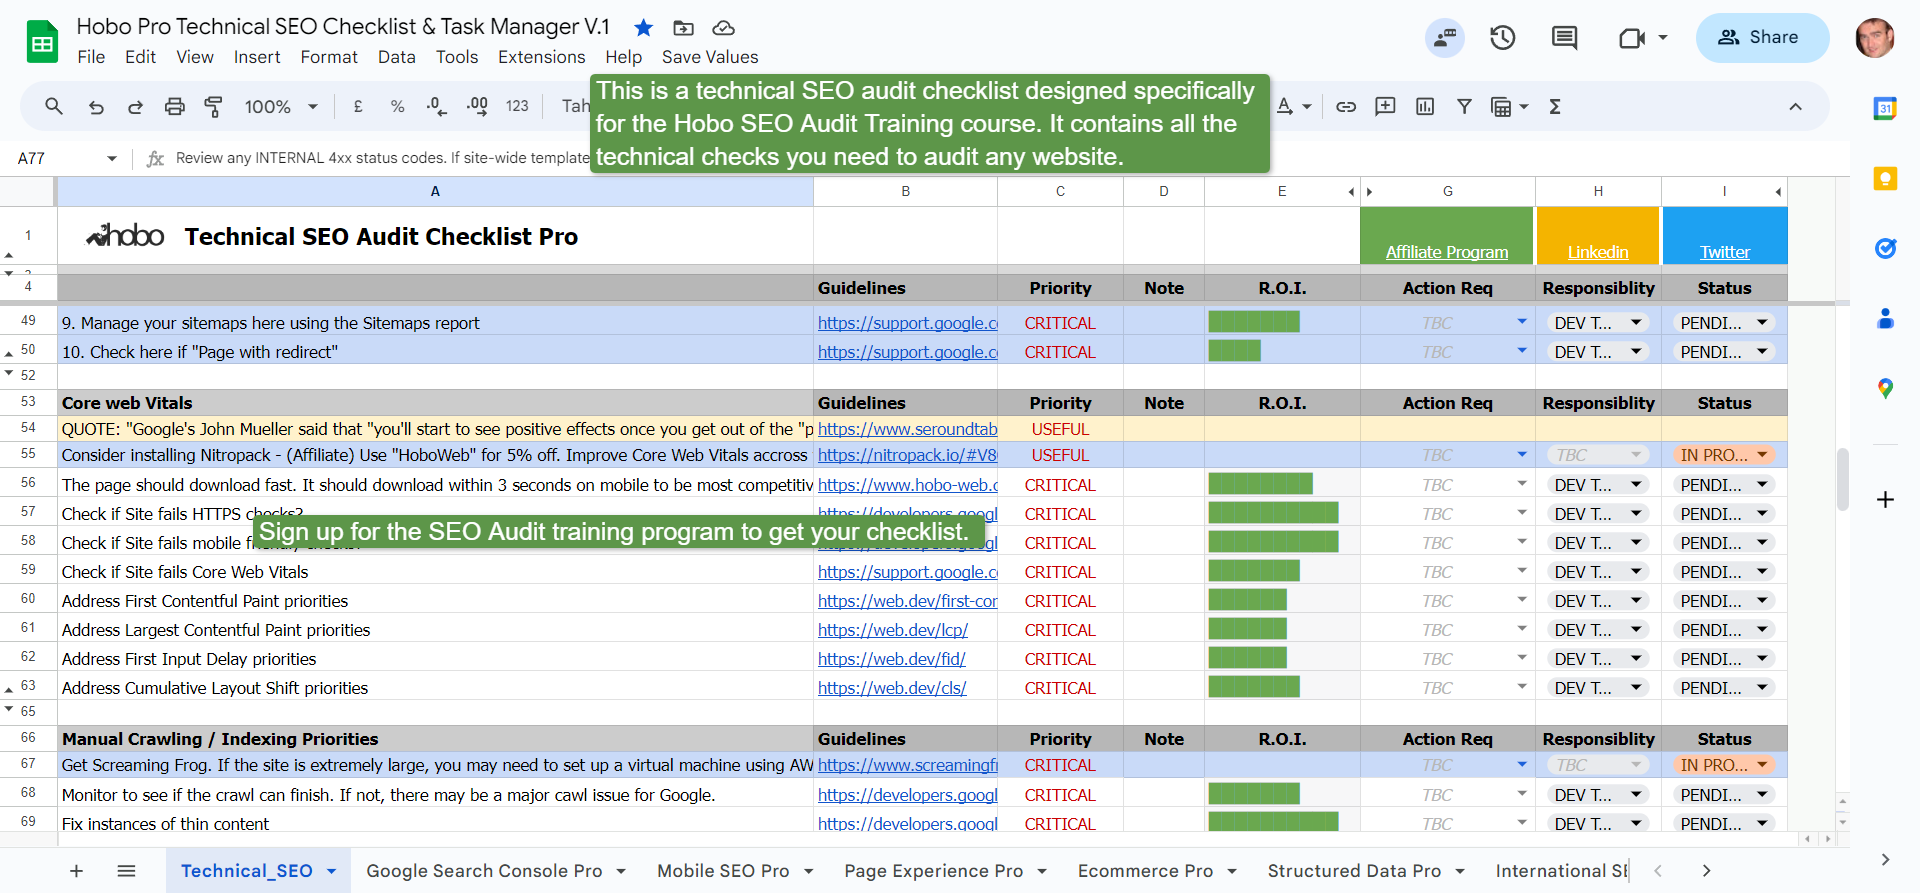Click the increase decimal places icon
This screenshot has height=894, width=1920.
[477, 106]
